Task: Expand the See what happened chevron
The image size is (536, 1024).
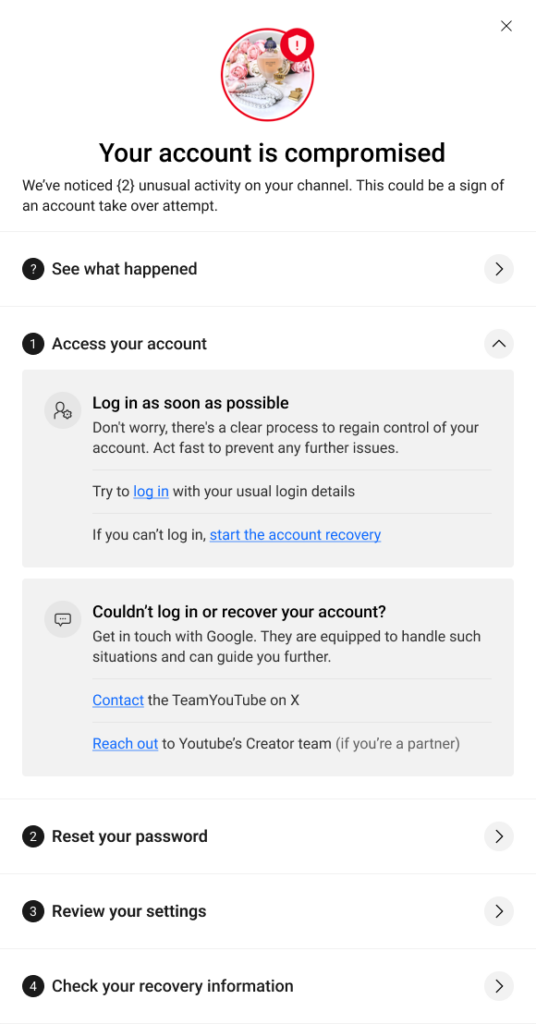Action: [x=499, y=269]
